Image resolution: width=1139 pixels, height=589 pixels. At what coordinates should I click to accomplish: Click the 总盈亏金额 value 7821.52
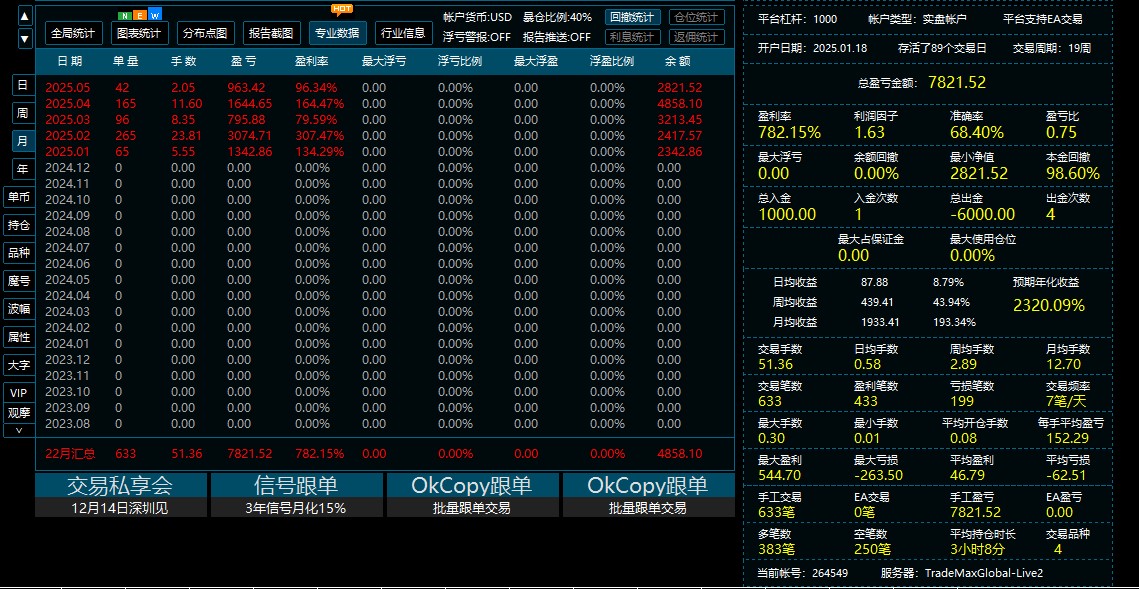[957, 83]
